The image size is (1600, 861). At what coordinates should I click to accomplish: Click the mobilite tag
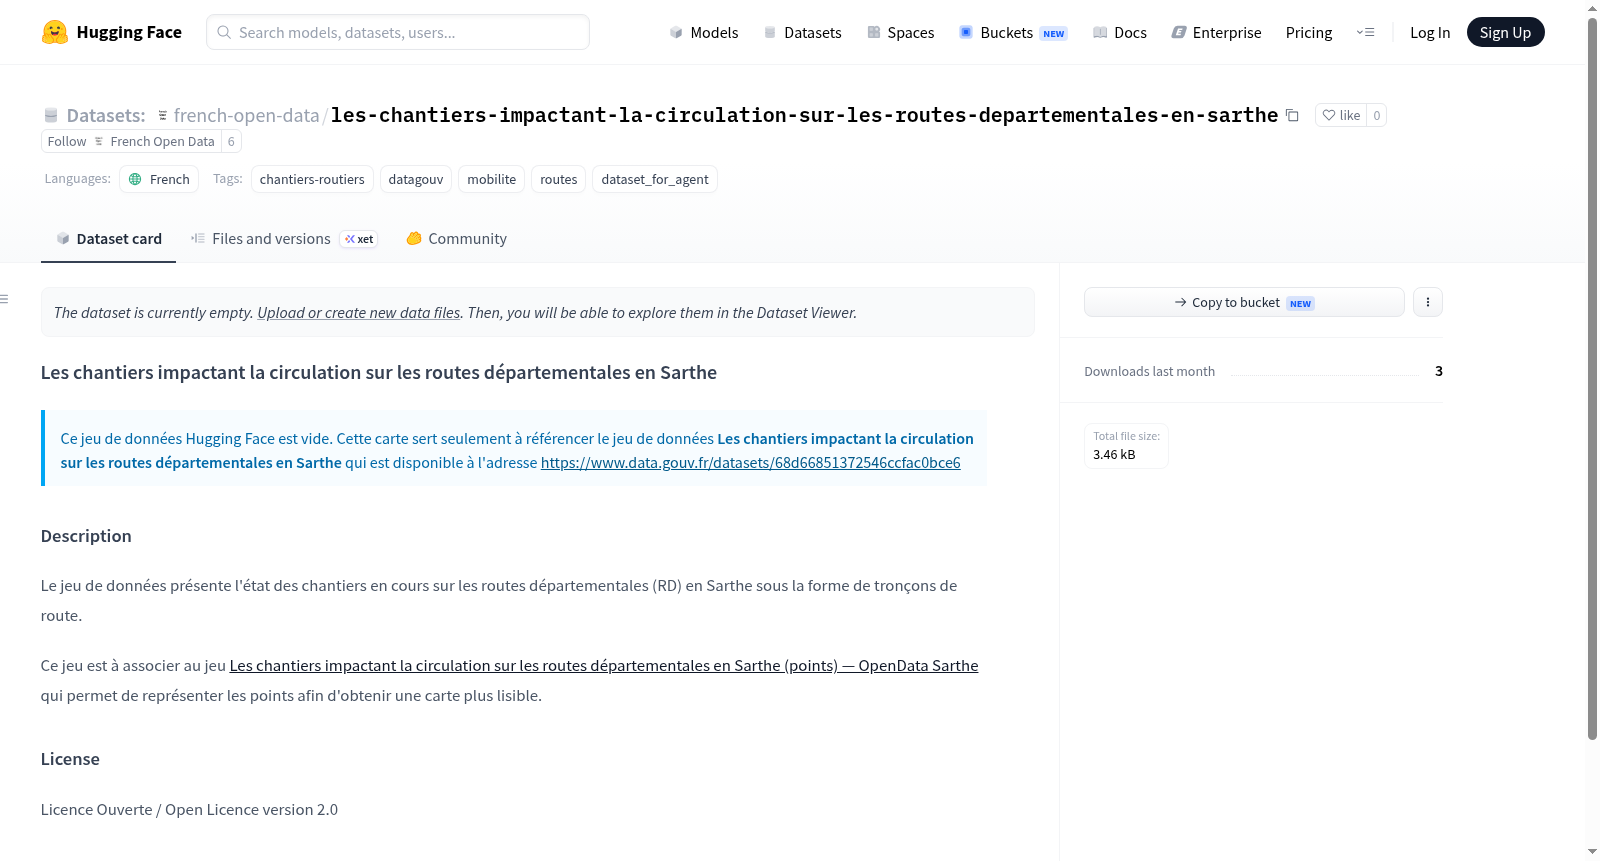[492, 179]
